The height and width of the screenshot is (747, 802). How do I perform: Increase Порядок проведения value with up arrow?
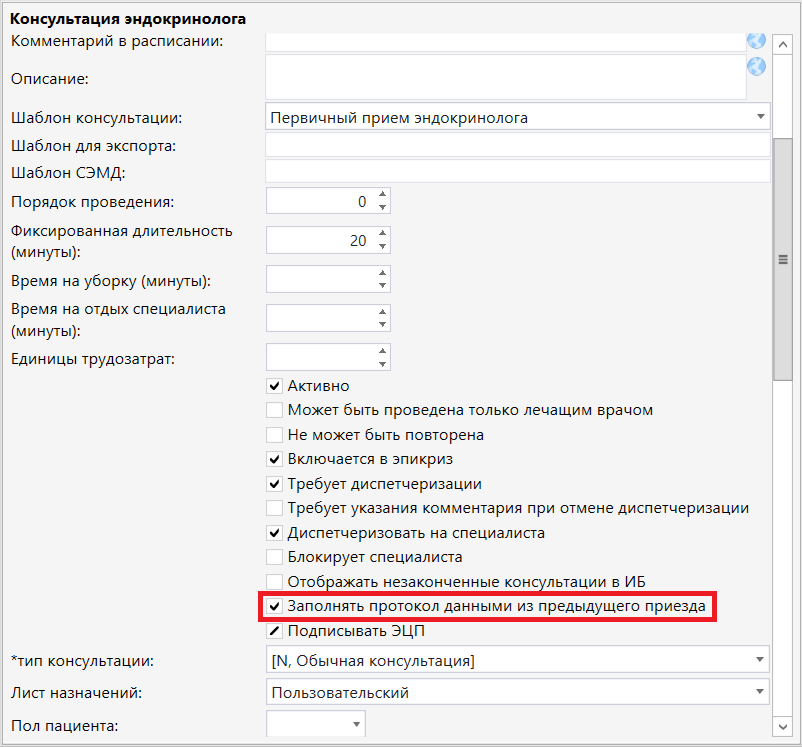(381, 195)
